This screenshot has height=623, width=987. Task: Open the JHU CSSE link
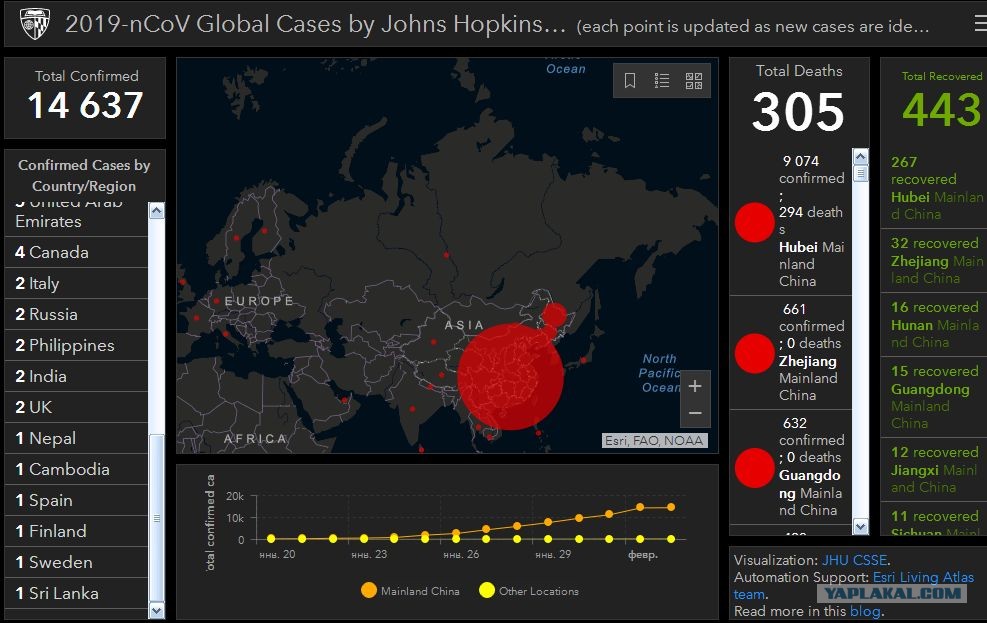tap(855, 560)
